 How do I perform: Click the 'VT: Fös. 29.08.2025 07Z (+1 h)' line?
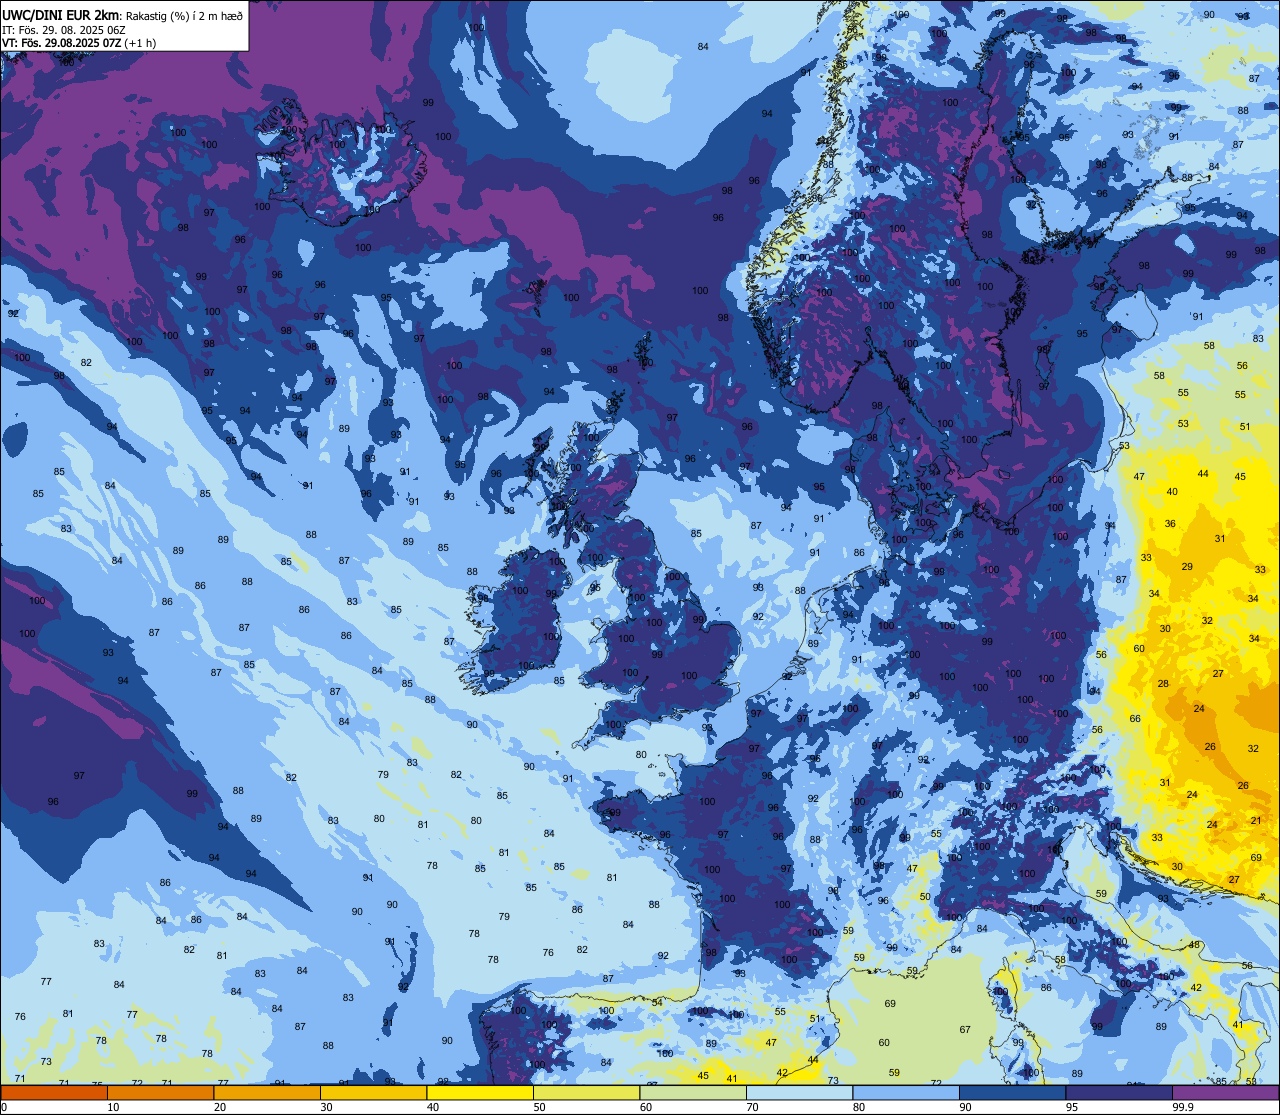79,42
